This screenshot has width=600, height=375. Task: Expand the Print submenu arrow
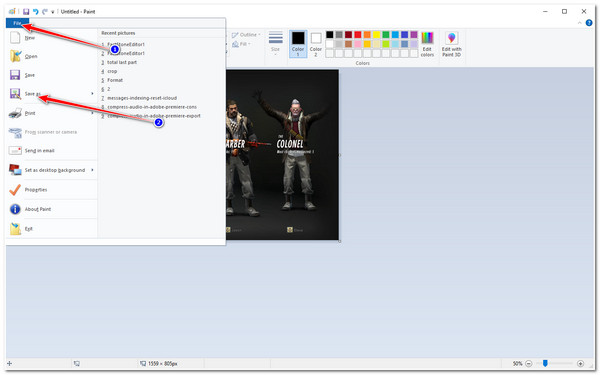(92, 113)
